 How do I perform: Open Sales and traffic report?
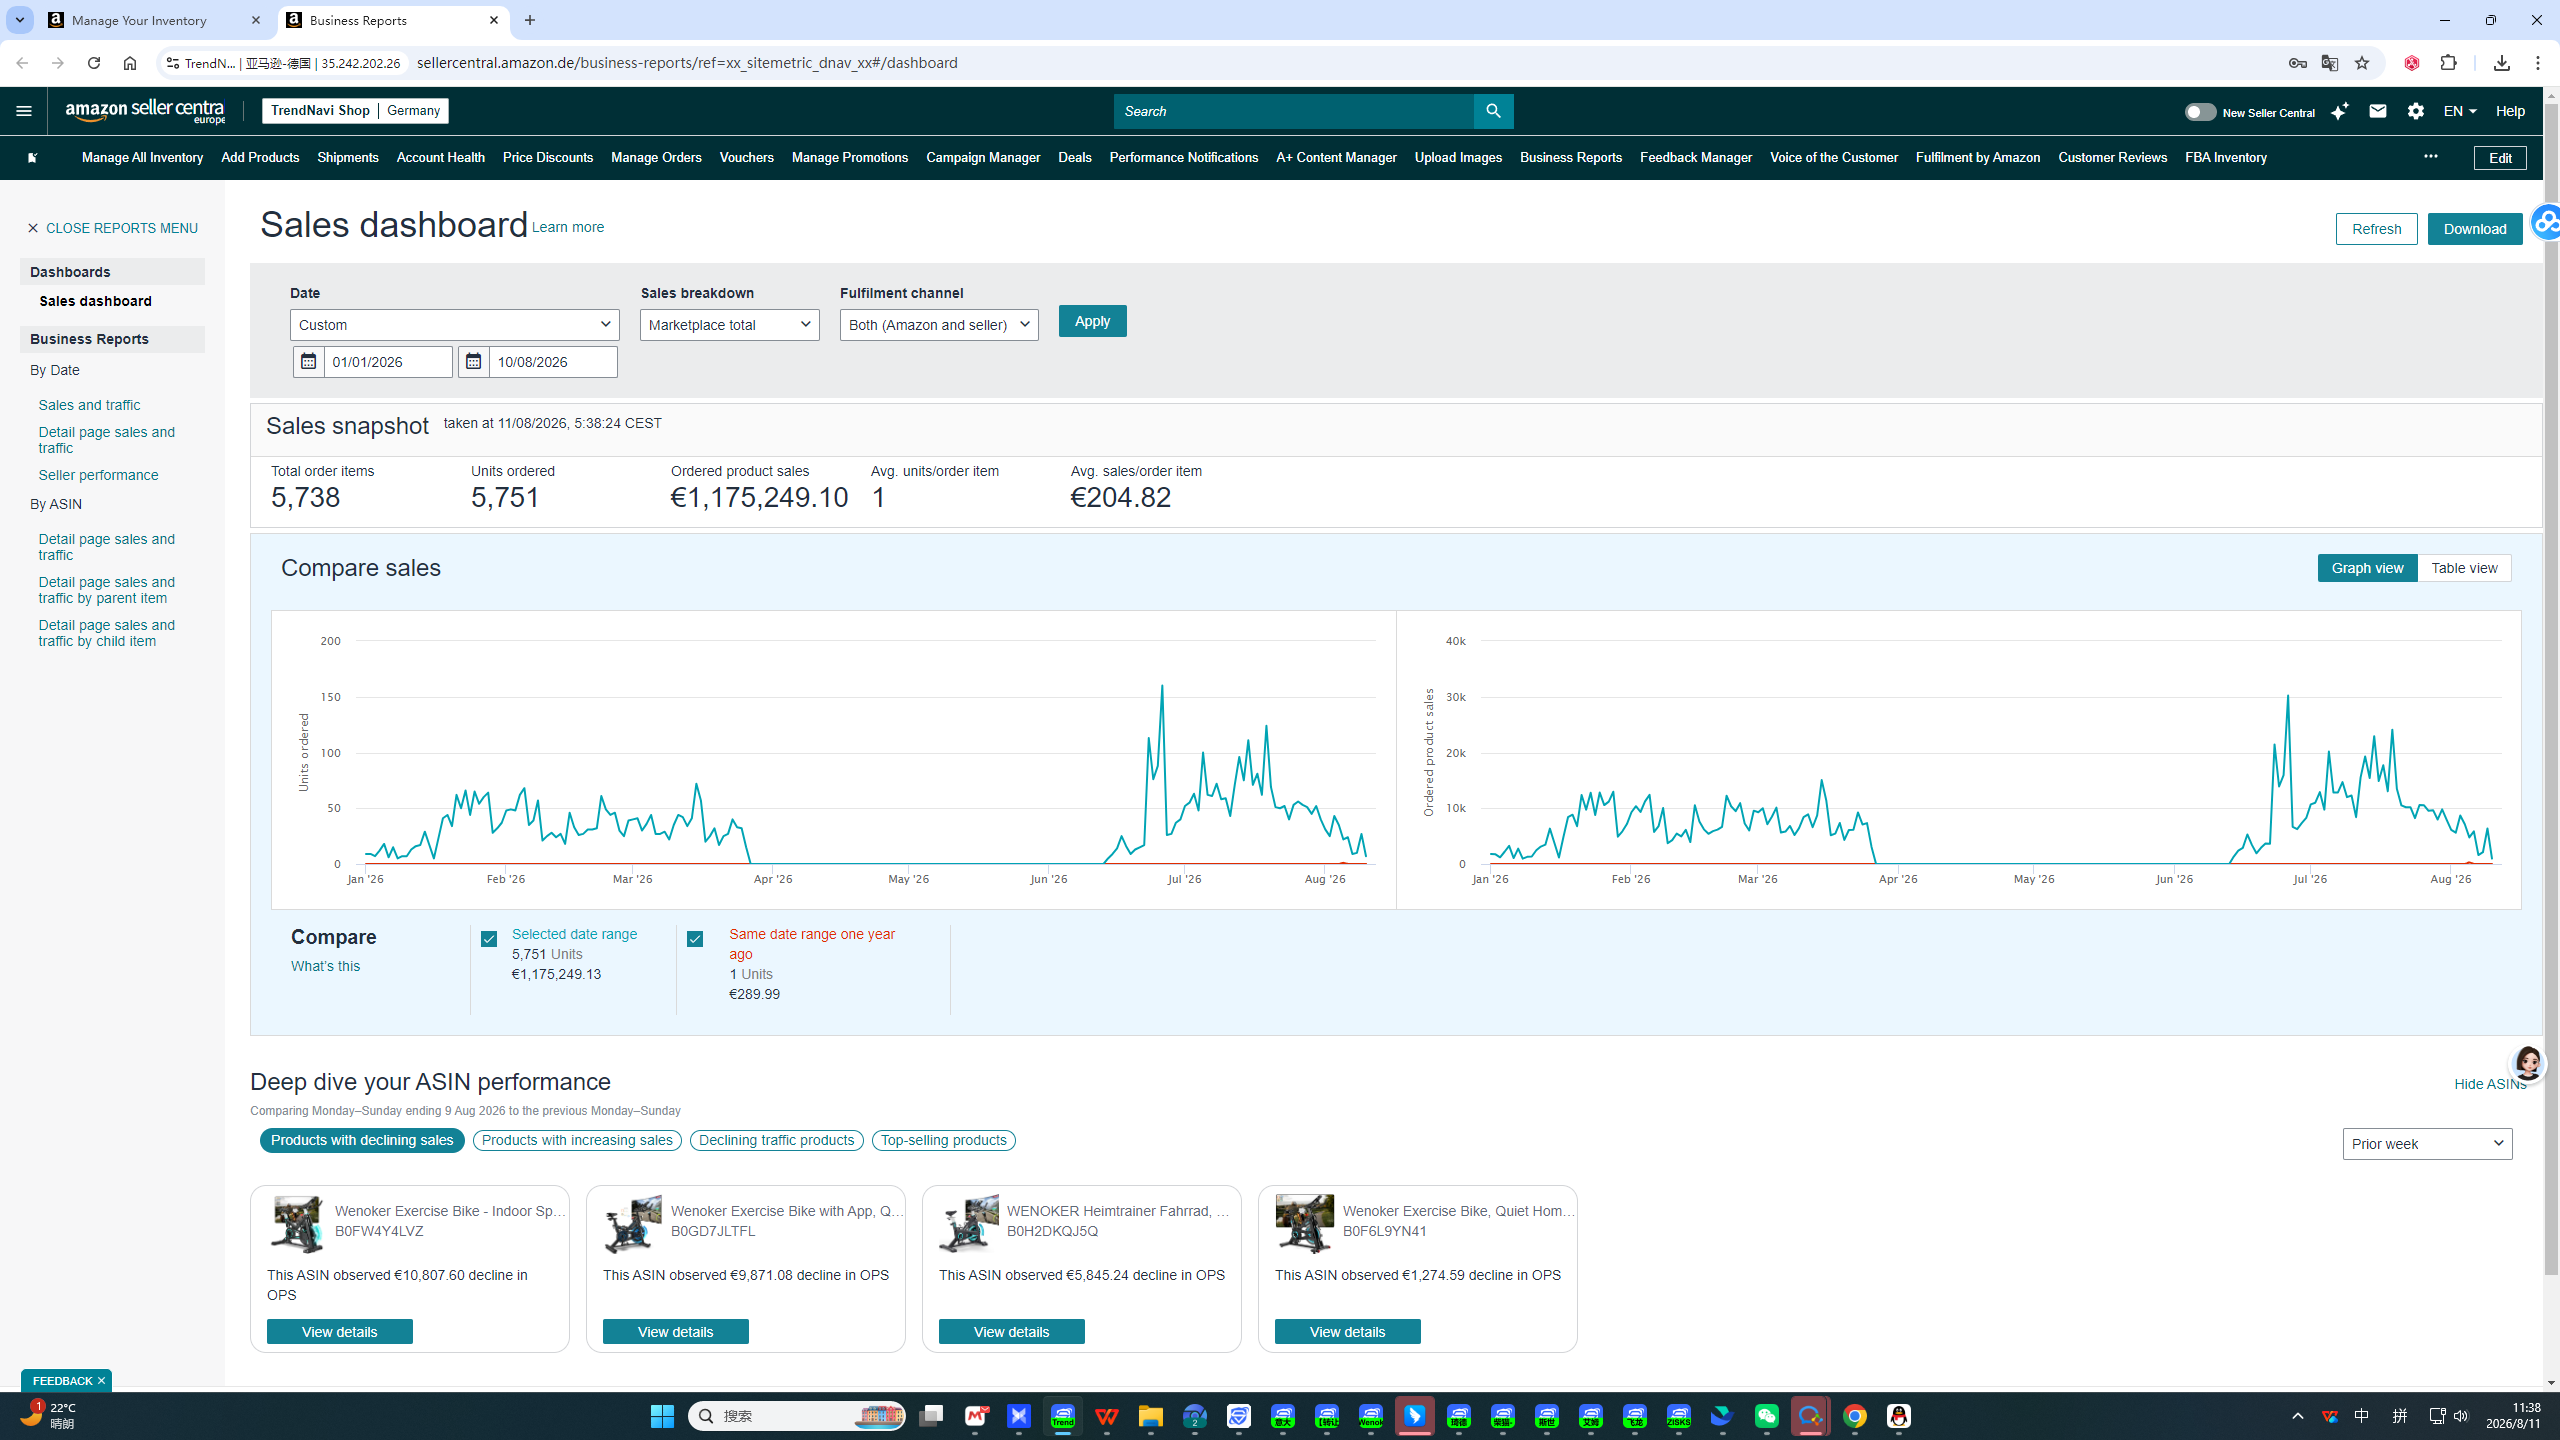[x=89, y=405]
